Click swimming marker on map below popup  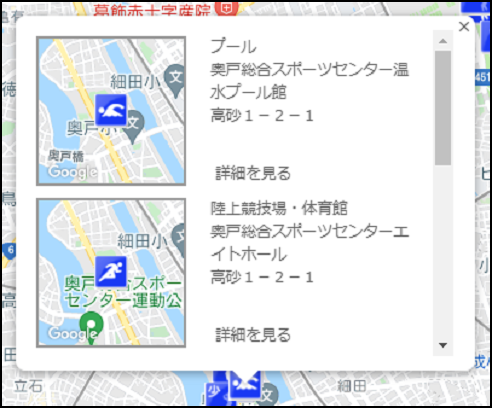coord(245,384)
